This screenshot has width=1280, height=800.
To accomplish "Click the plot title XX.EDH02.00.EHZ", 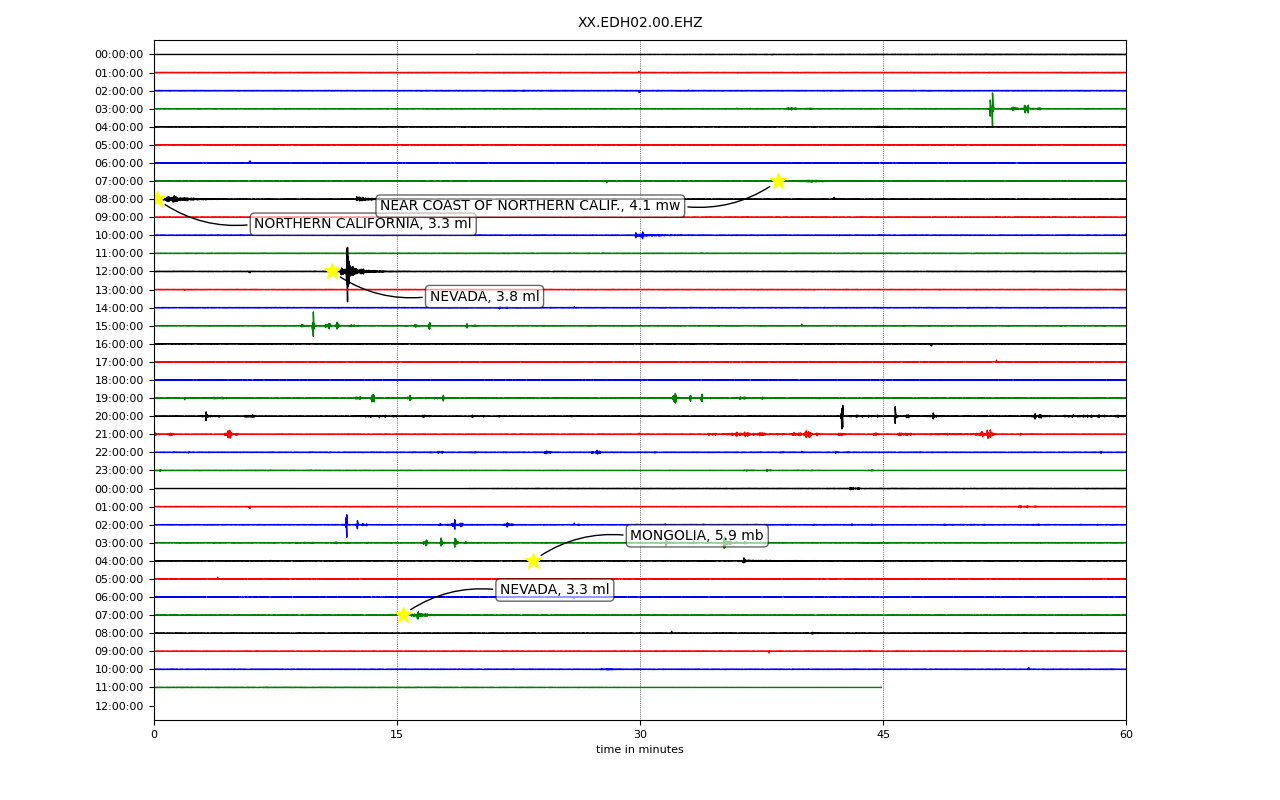I will 640,23.
